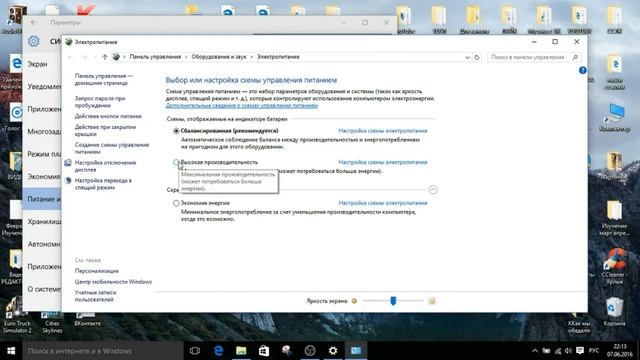
Task: Click Hardware and Sound breadcrumb segment
Action: coord(219,57)
